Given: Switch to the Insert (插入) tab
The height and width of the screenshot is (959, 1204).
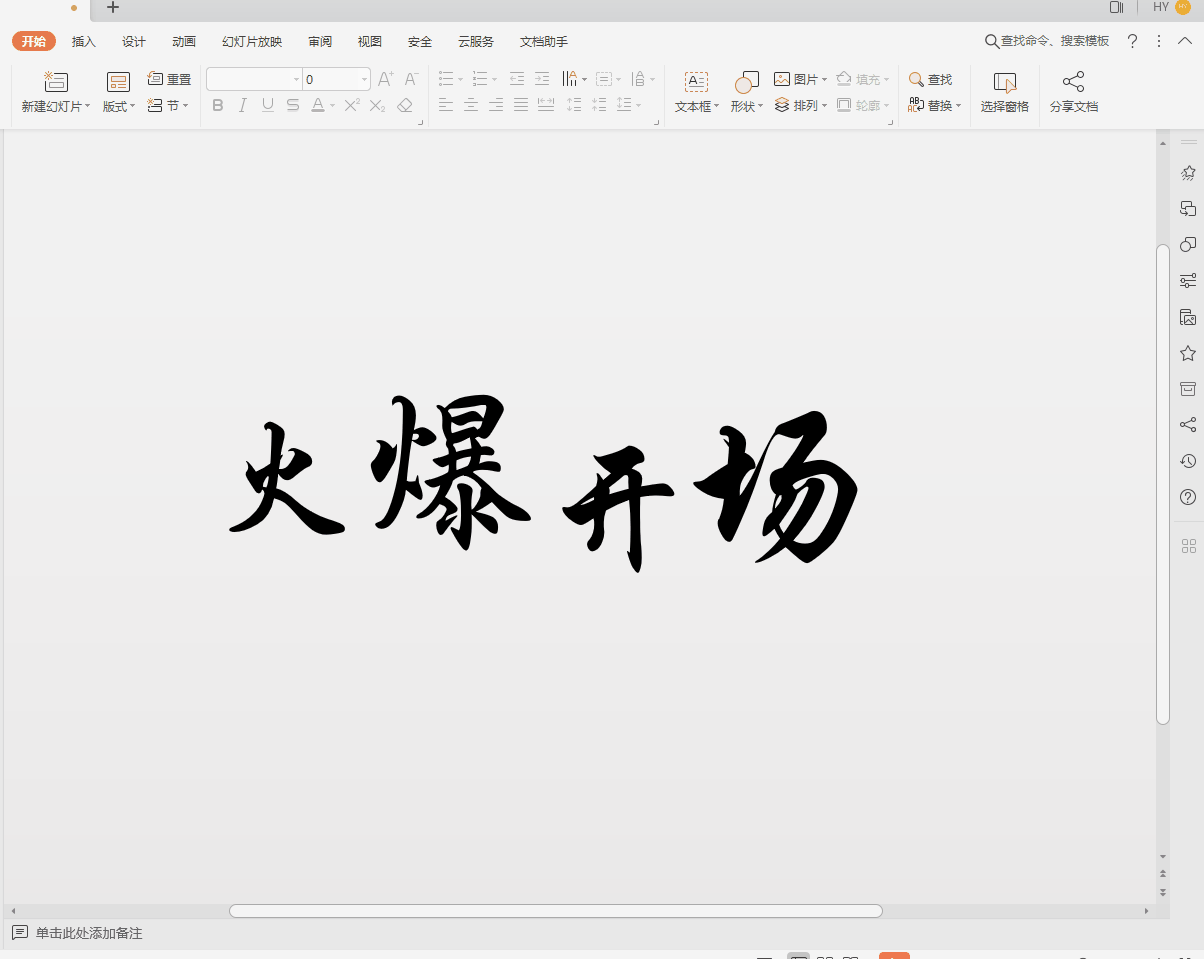Looking at the screenshot, I should pyautogui.click(x=84, y=42).
